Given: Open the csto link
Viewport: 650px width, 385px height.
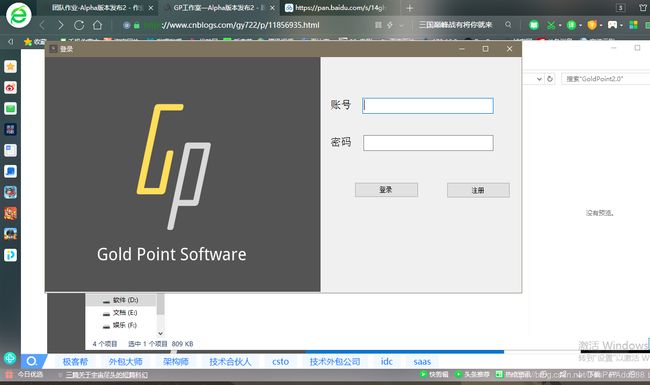Looking at the screenshot, I should pos(281,361).
